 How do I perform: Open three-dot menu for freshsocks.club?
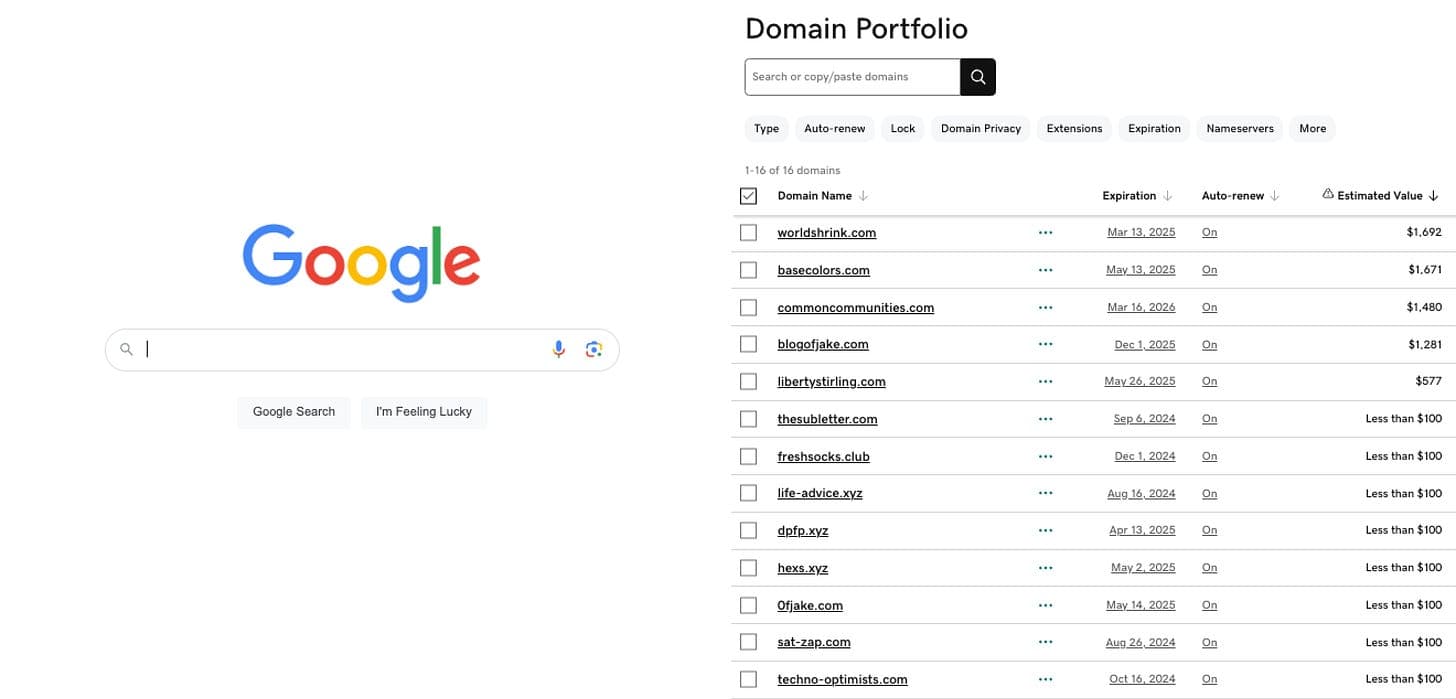coord(1045,456)
